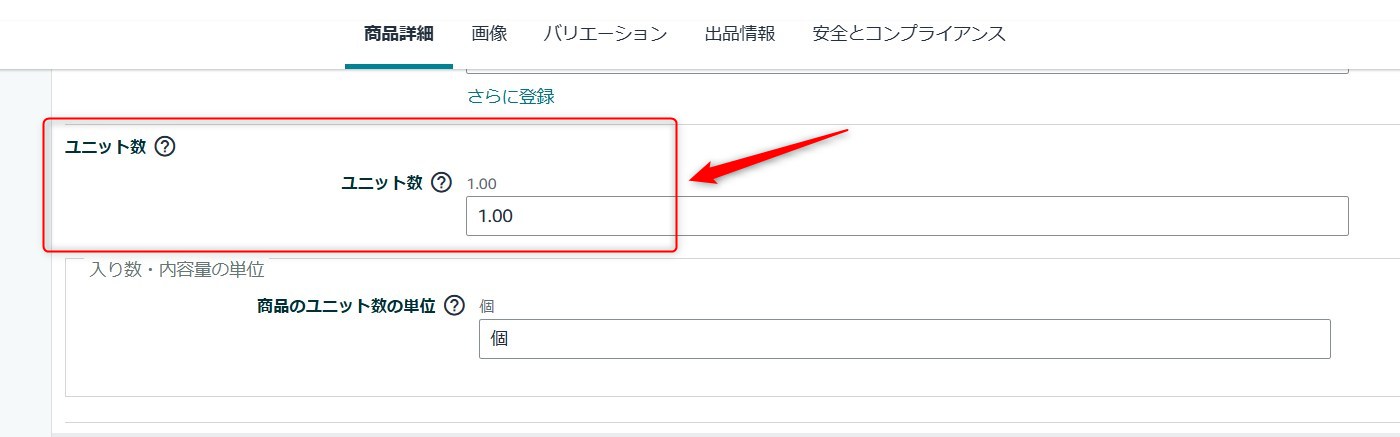Click the red arrow annotation

pos(768,157)
